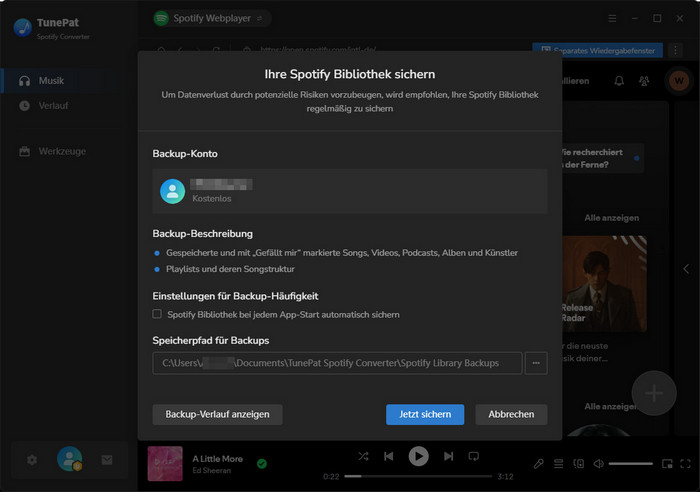Click the user profile icon at bottom-left
Image resolution: width=700 pixels, height=492 pixels.
tap(70, 459)
